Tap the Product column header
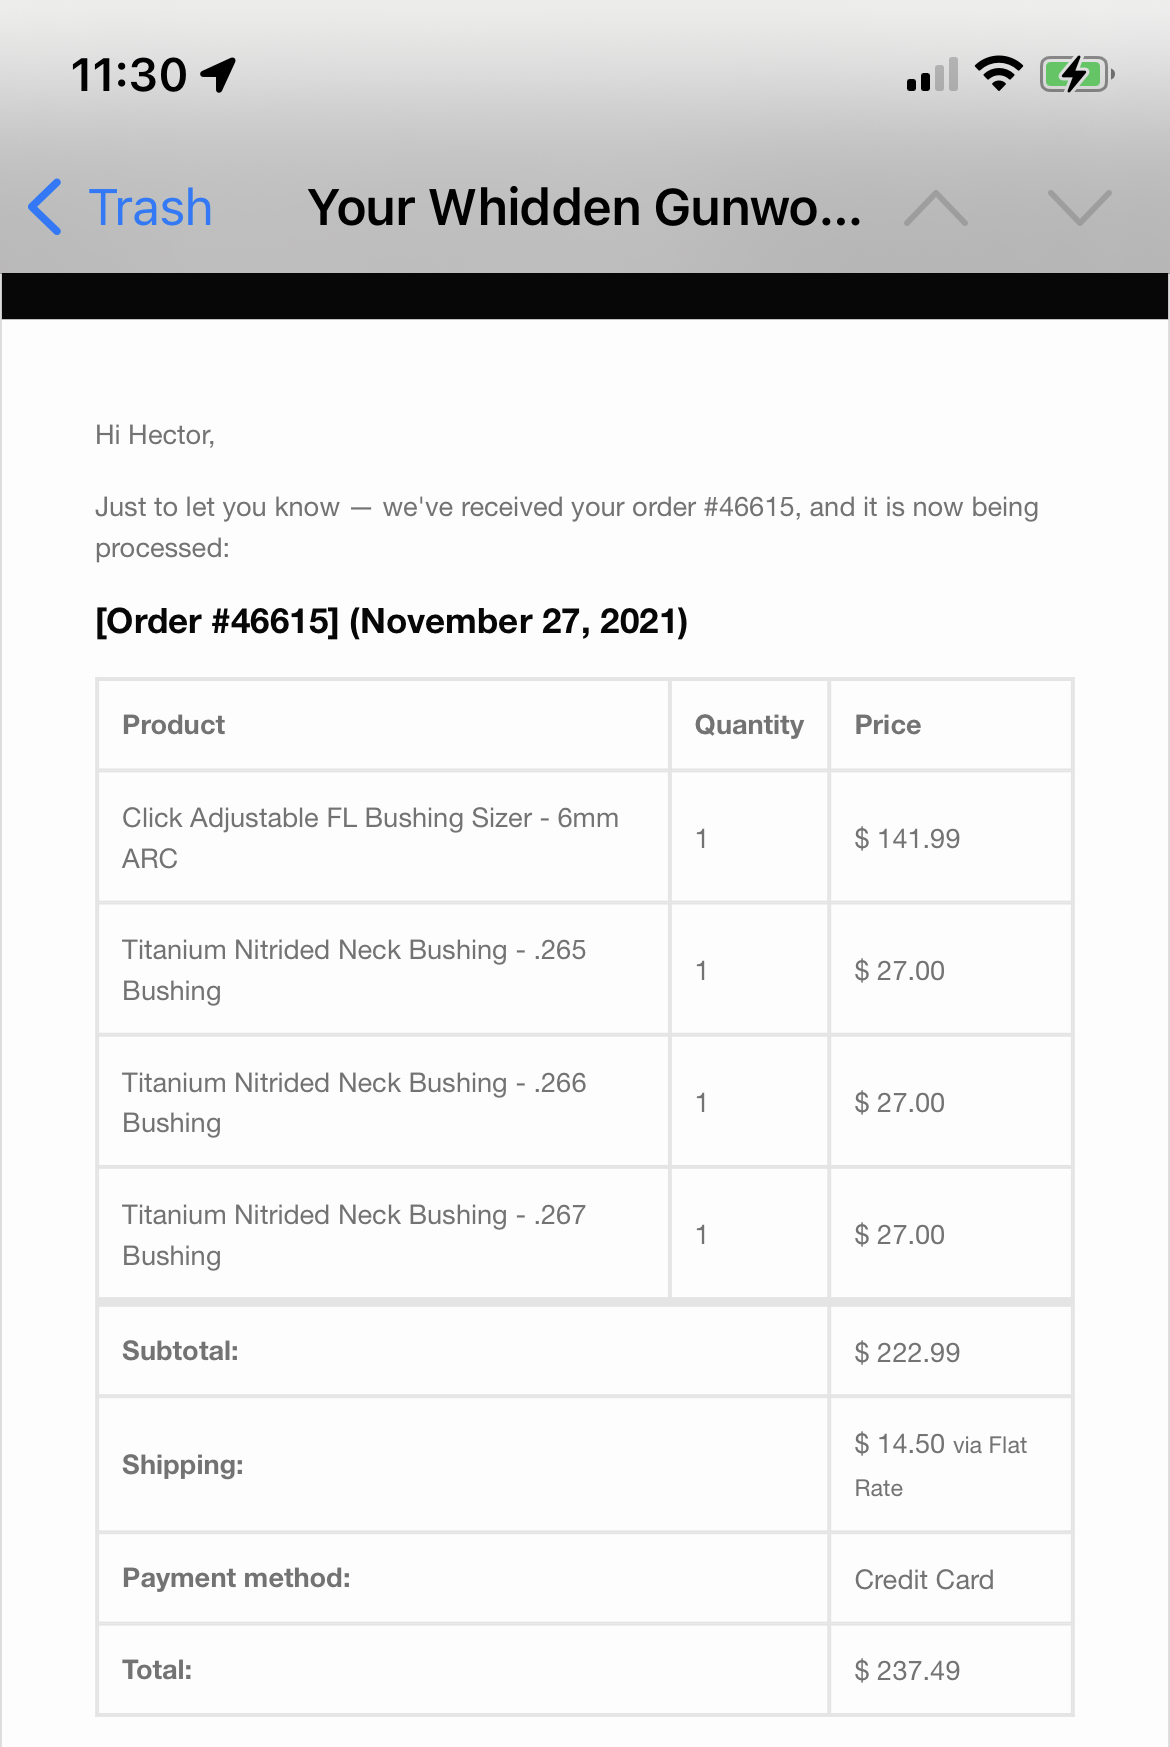The width and height of the screenshot is (1170, 1747). tap(173, 725)
